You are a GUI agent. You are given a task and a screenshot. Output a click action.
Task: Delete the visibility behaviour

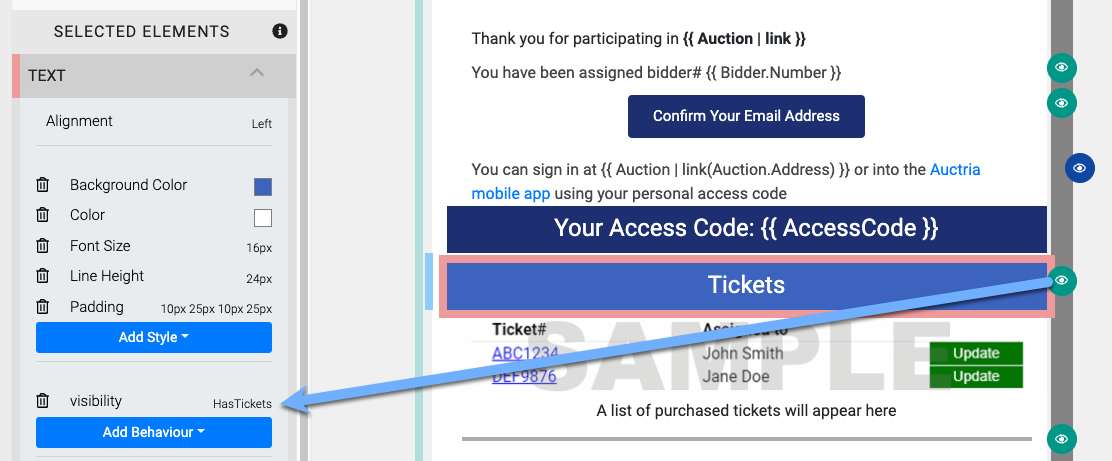point(42,401)
